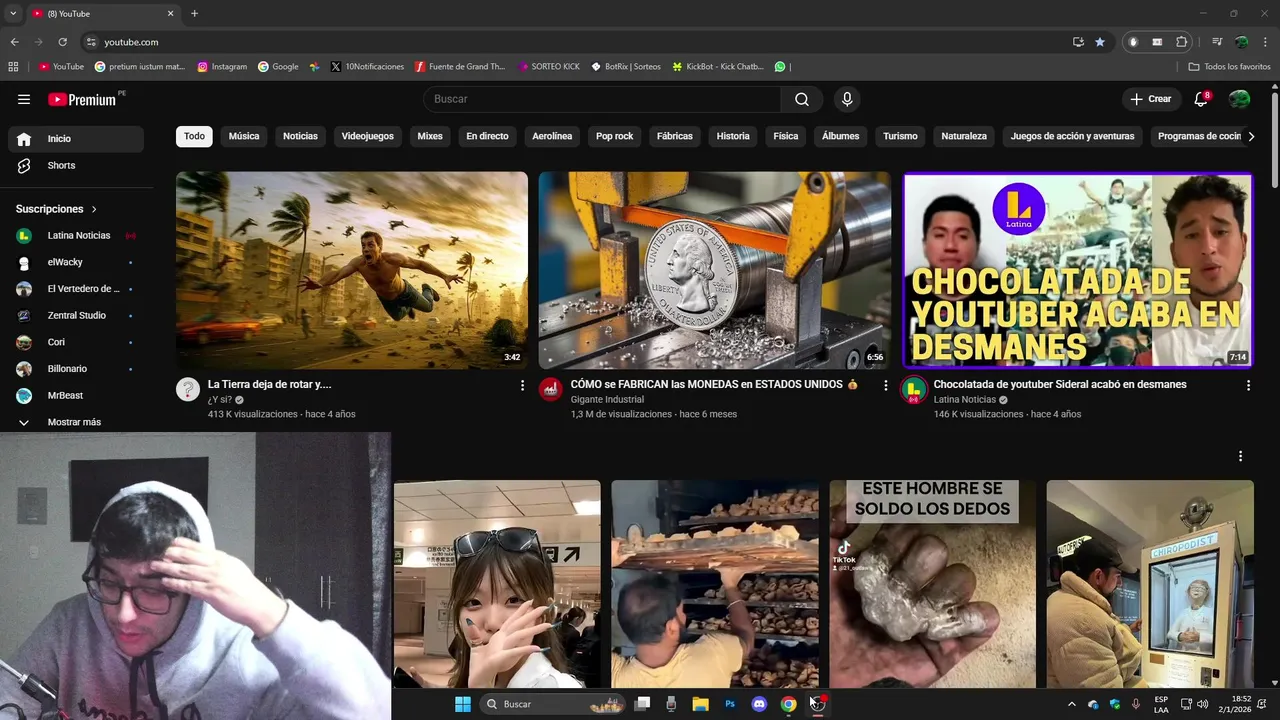Open Chrome apps grid shortcut
The image size is (1280, 720).
coord(13,67)
